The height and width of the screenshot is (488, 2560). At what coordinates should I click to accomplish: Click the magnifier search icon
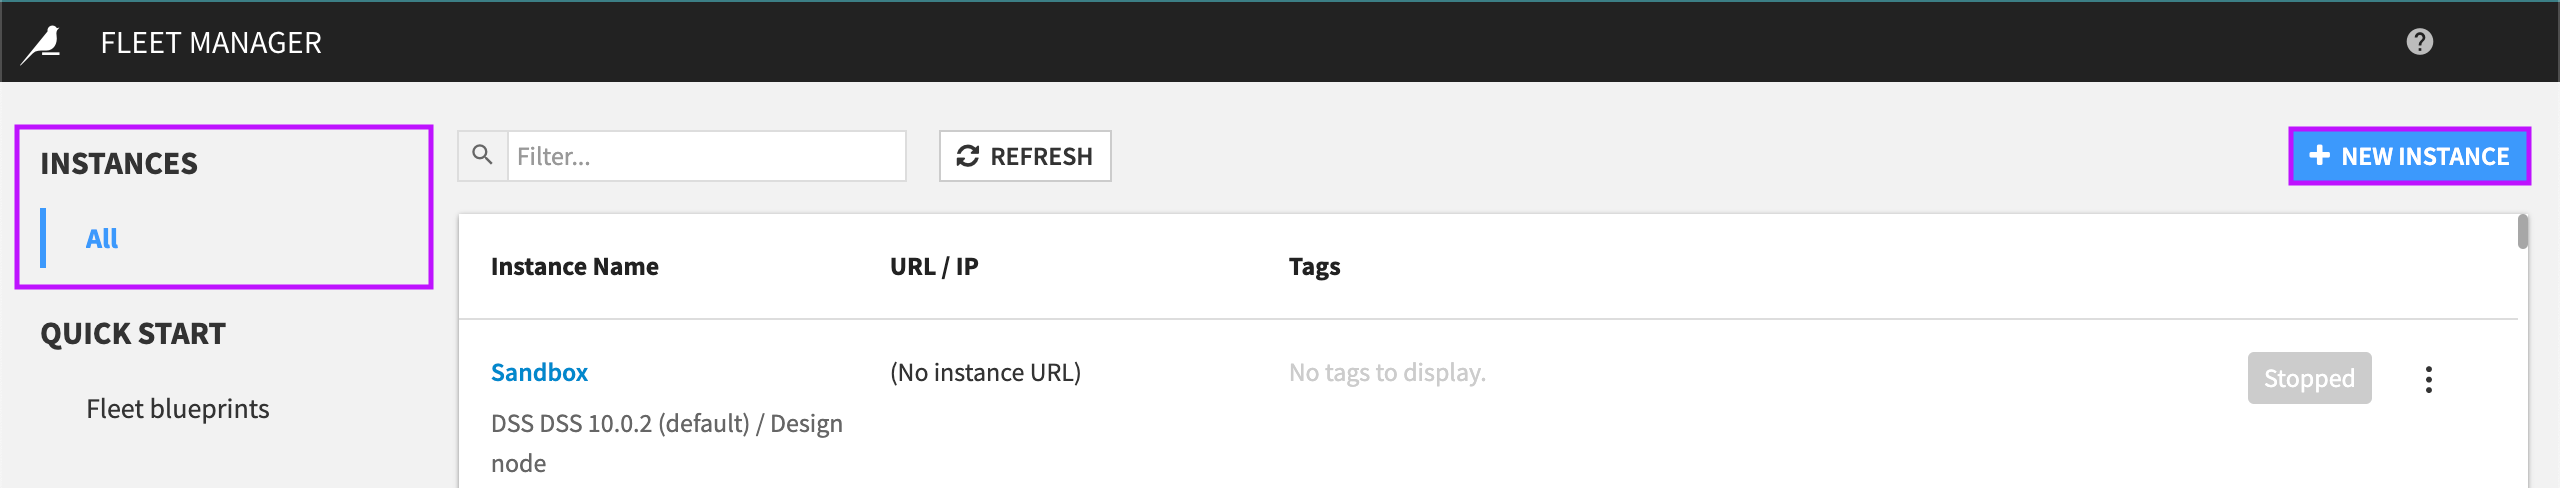[x=483, y=156]
